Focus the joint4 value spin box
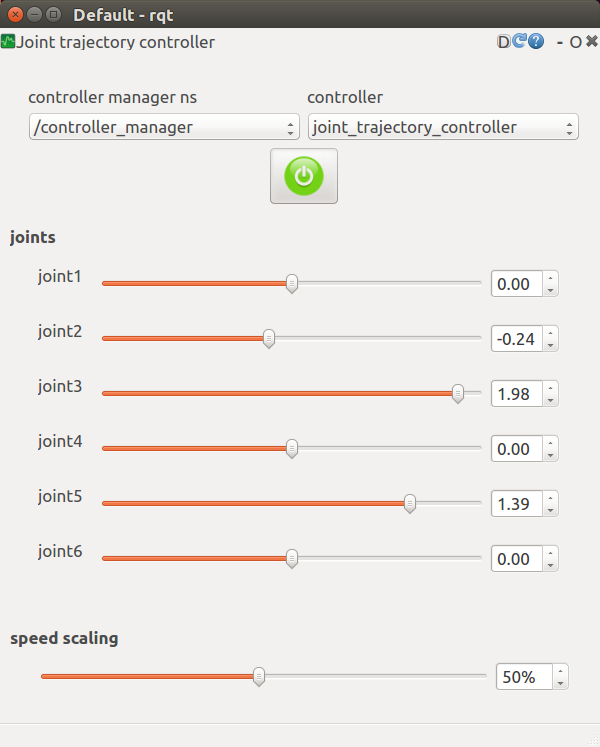 516,449
